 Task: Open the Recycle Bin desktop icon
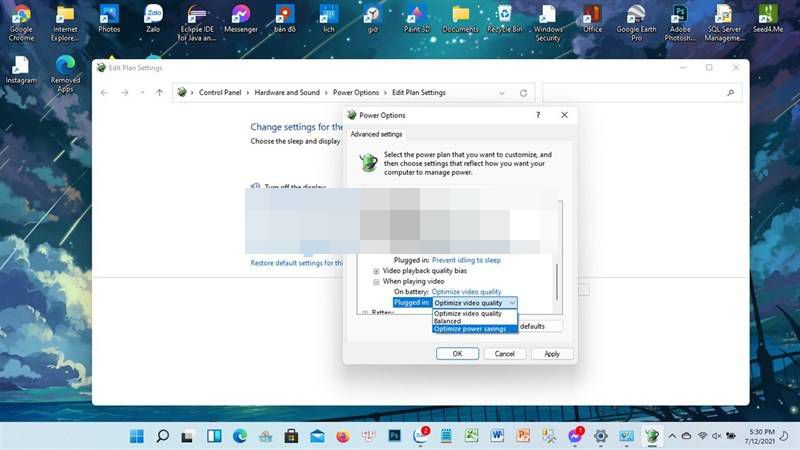(504, 17)
